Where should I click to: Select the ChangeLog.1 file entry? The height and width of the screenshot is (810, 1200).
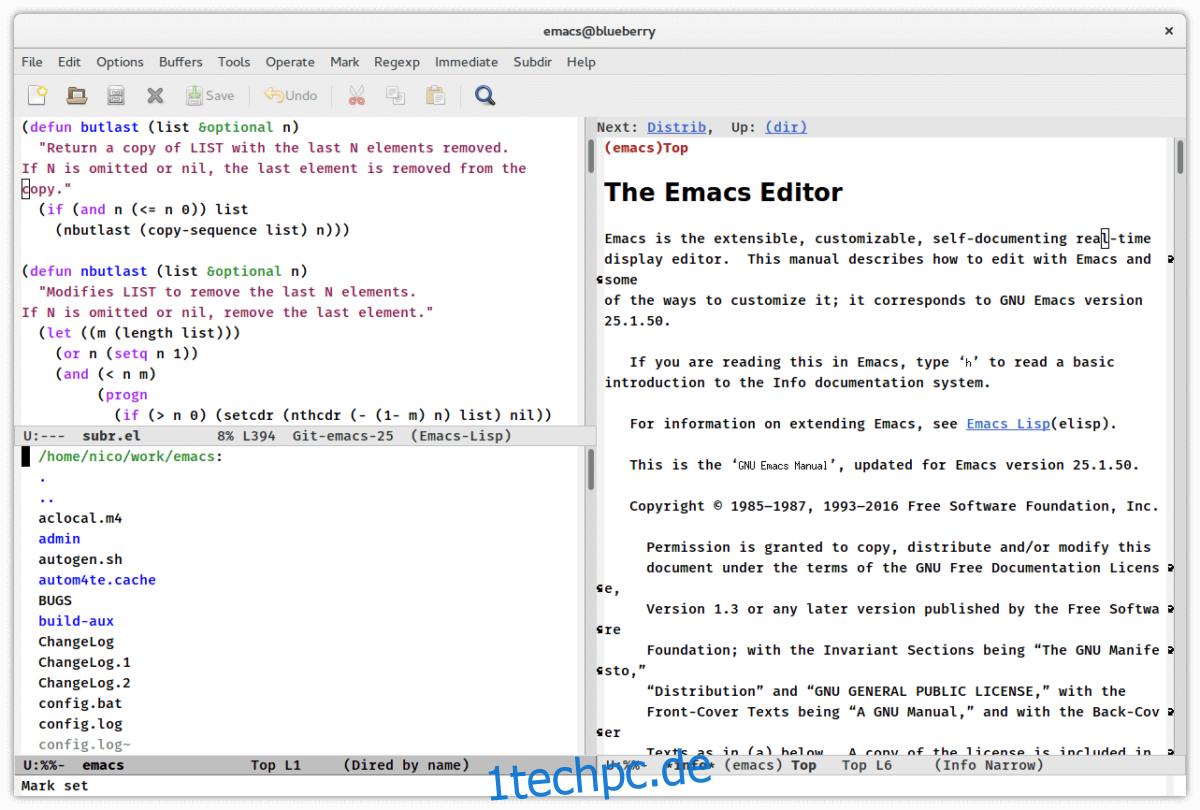(x=84, y=662)
